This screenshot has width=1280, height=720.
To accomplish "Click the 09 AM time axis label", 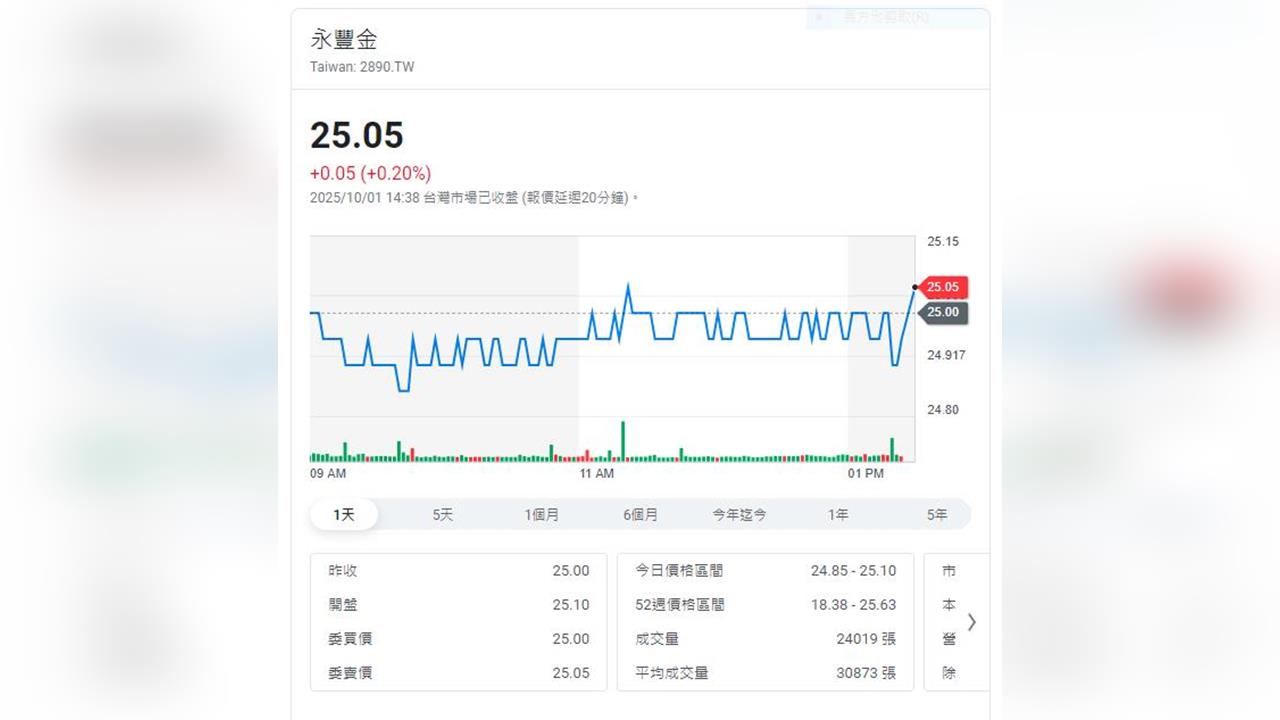I will click(328, 473).
